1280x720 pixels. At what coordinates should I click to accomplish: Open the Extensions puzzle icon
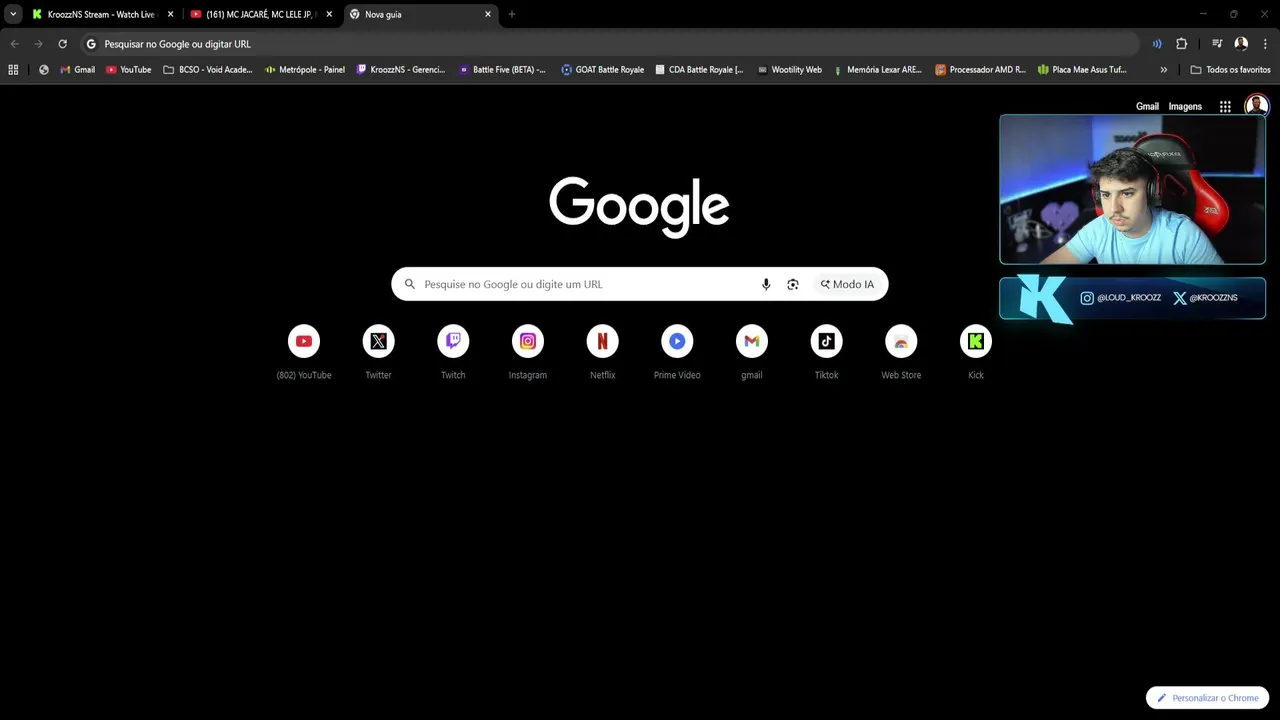(x=1182, y=44)
